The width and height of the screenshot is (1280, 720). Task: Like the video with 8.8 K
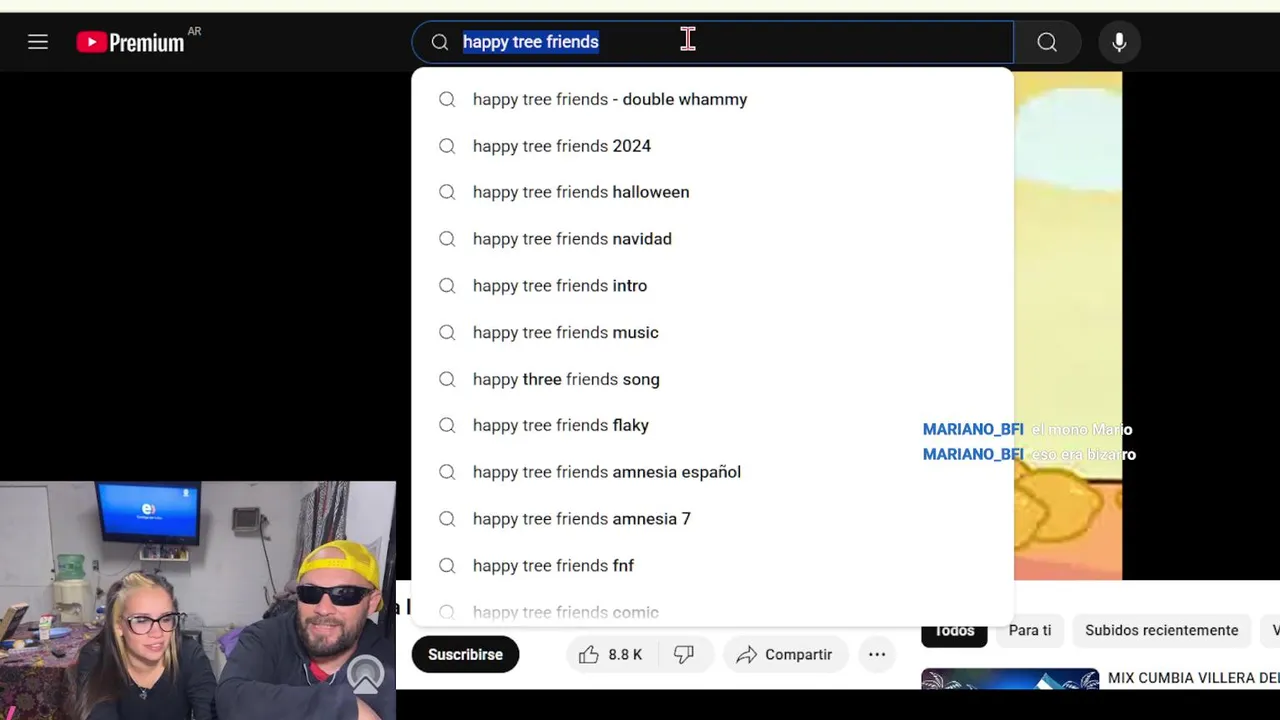click(x=610, y=654)
